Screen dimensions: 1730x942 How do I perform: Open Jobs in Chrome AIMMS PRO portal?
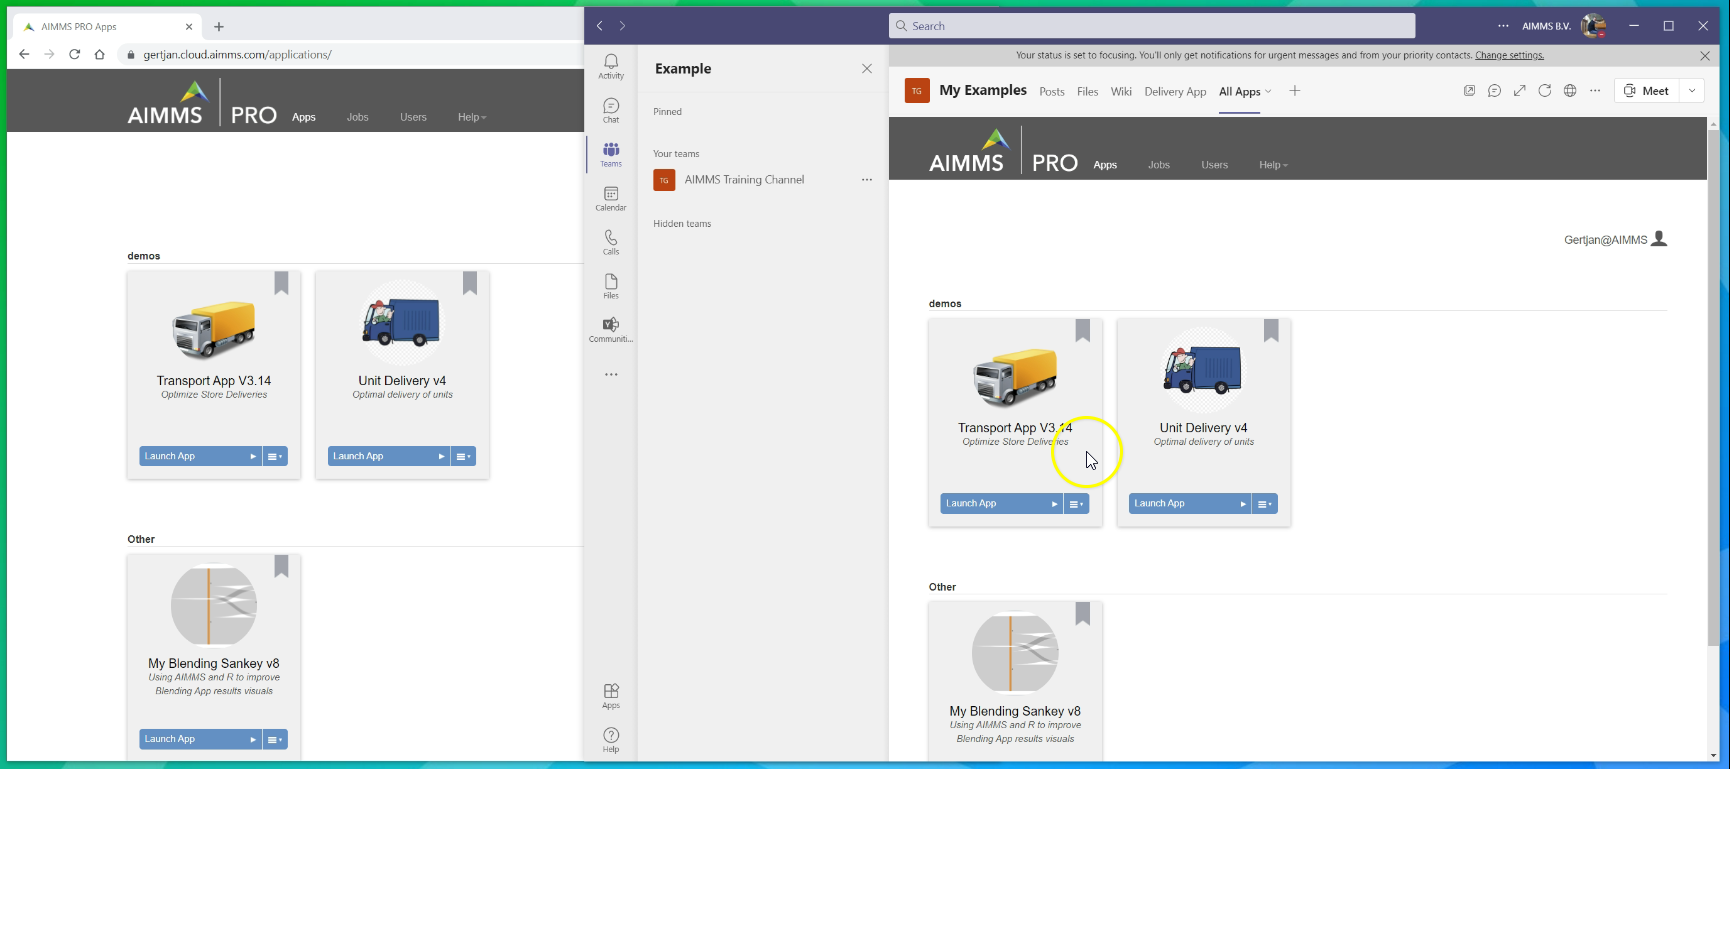tap(357, 118)
